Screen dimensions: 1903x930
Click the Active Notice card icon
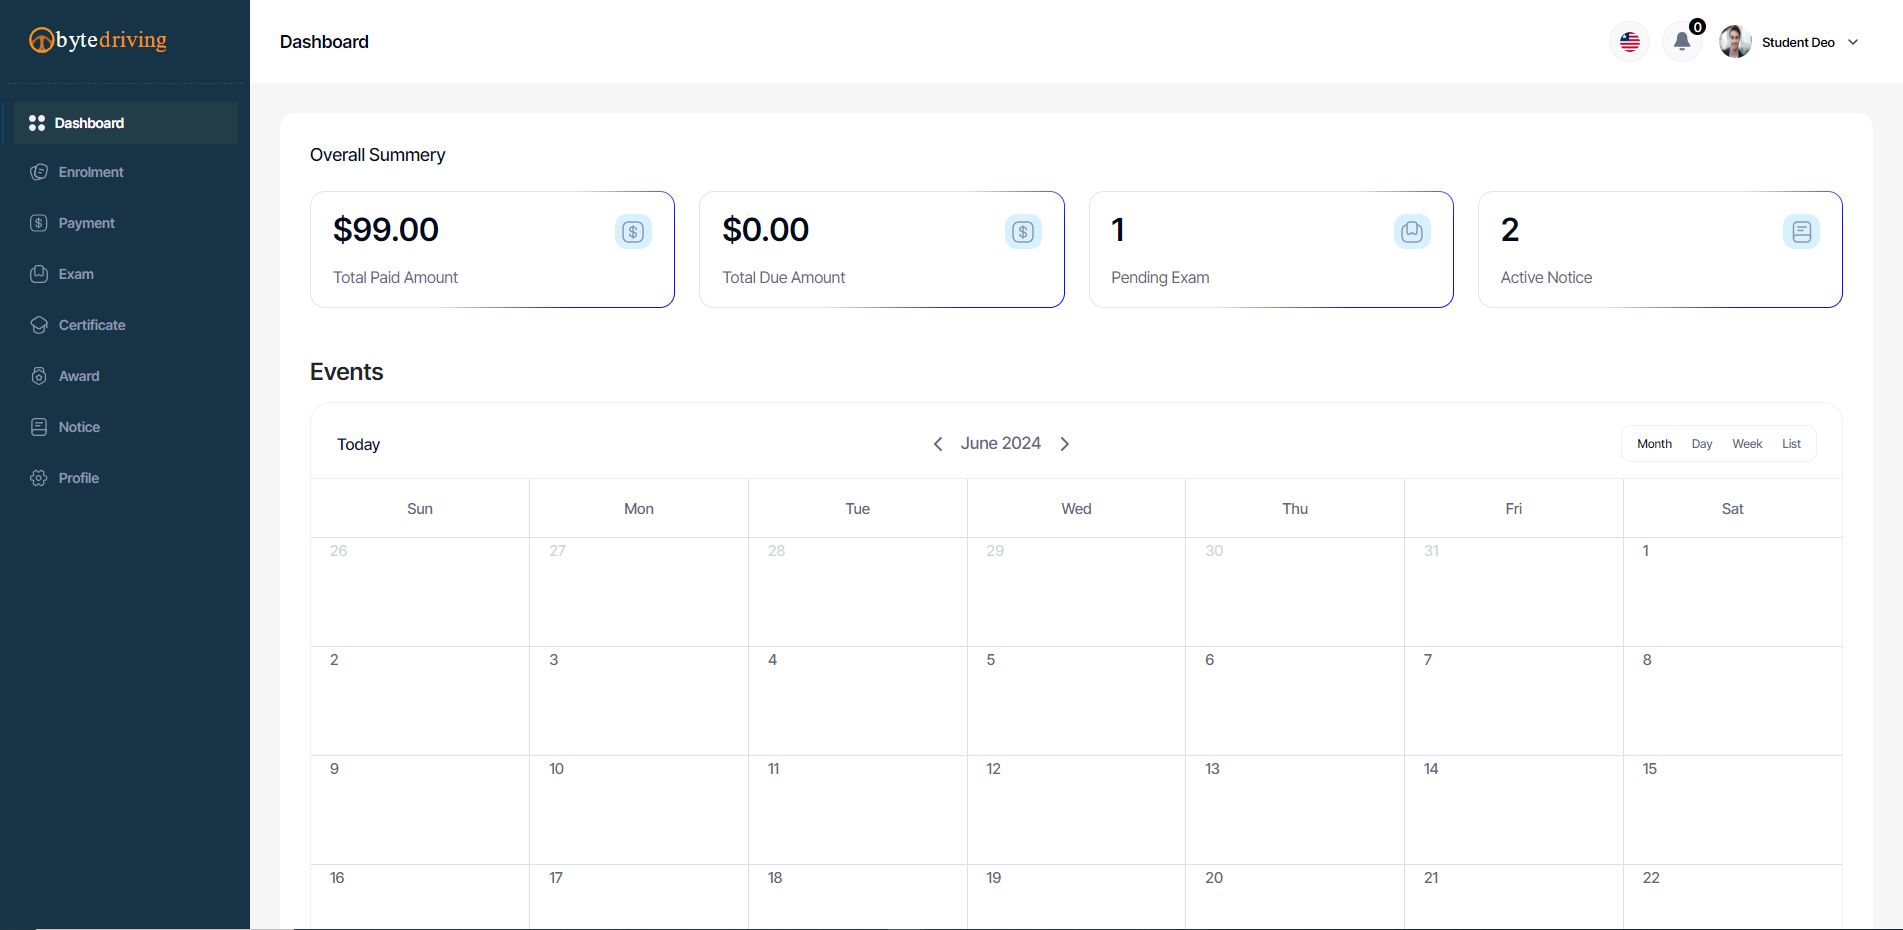[x=1801, y=232]
